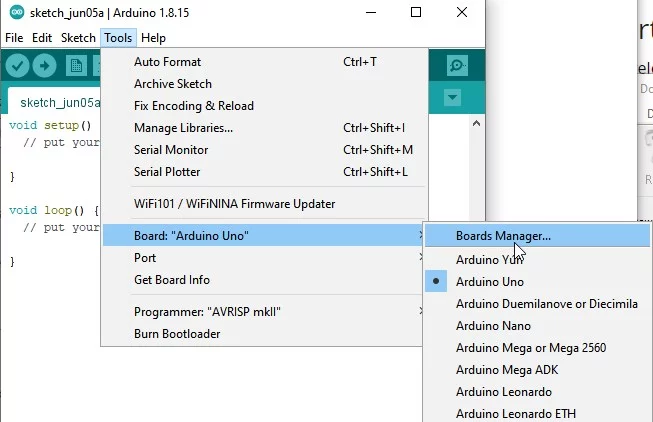653x422 pixels.
Task: Click the Verify checkmark toolbar icon
Action: point(17,66)
